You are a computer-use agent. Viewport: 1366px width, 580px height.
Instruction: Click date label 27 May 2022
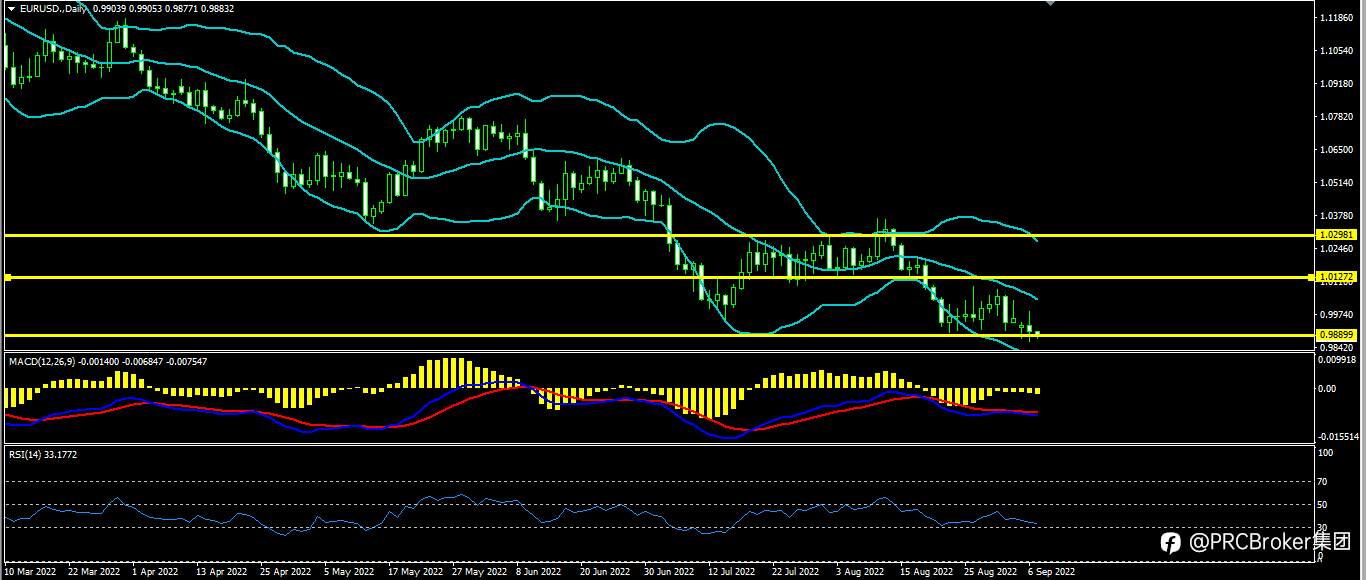coord(478,572)
